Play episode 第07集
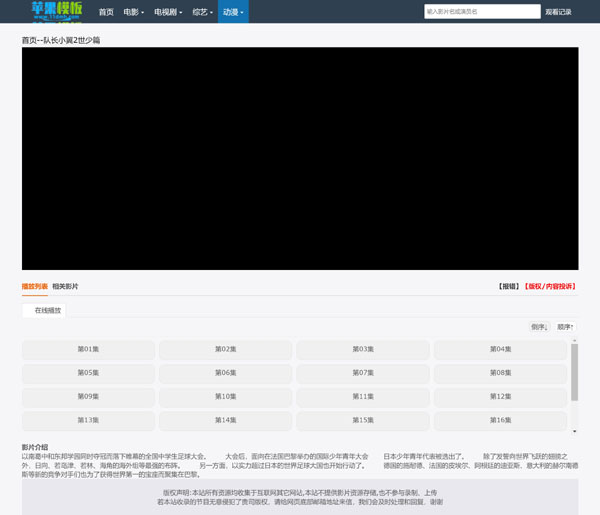This screenshot has height=515, width=600. (363, 373)
